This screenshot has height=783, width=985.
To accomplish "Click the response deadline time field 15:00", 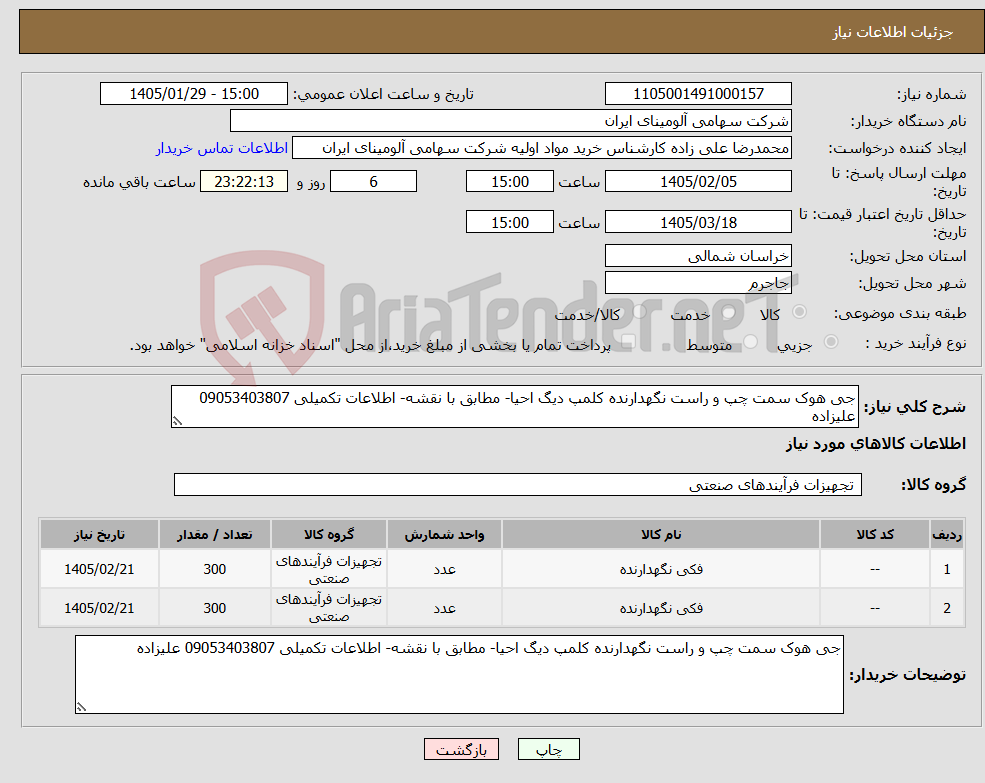I will click(509, 182).
